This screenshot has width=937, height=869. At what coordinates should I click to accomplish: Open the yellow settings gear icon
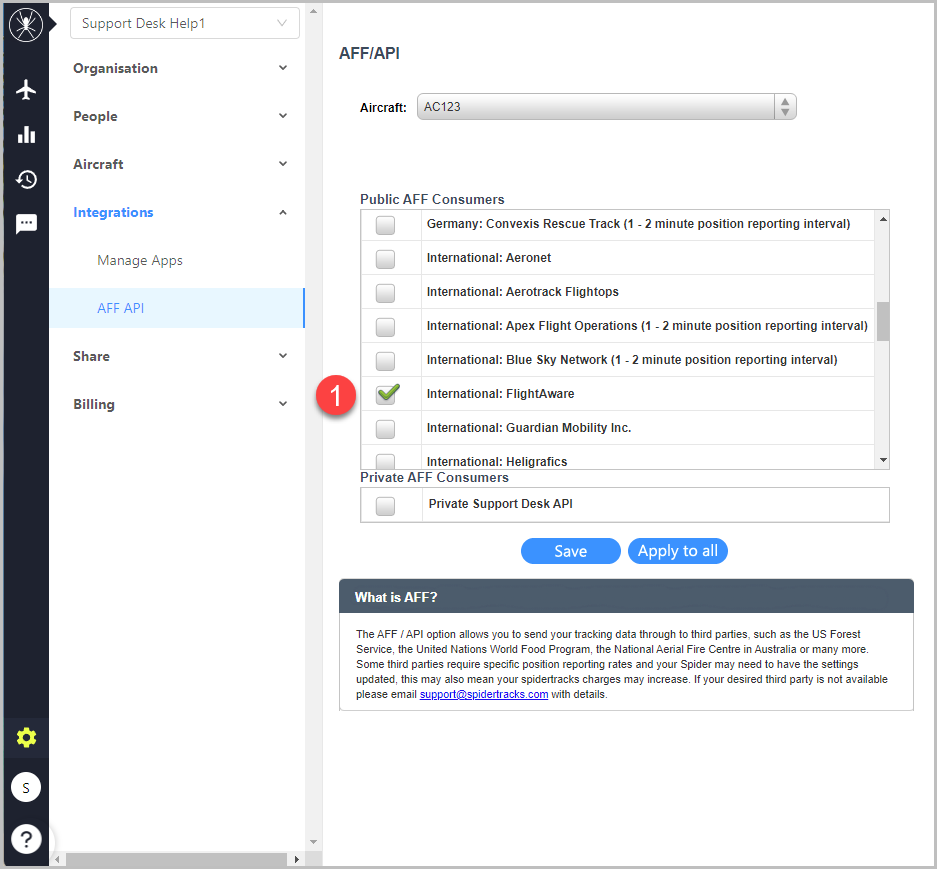pos(26,738)
